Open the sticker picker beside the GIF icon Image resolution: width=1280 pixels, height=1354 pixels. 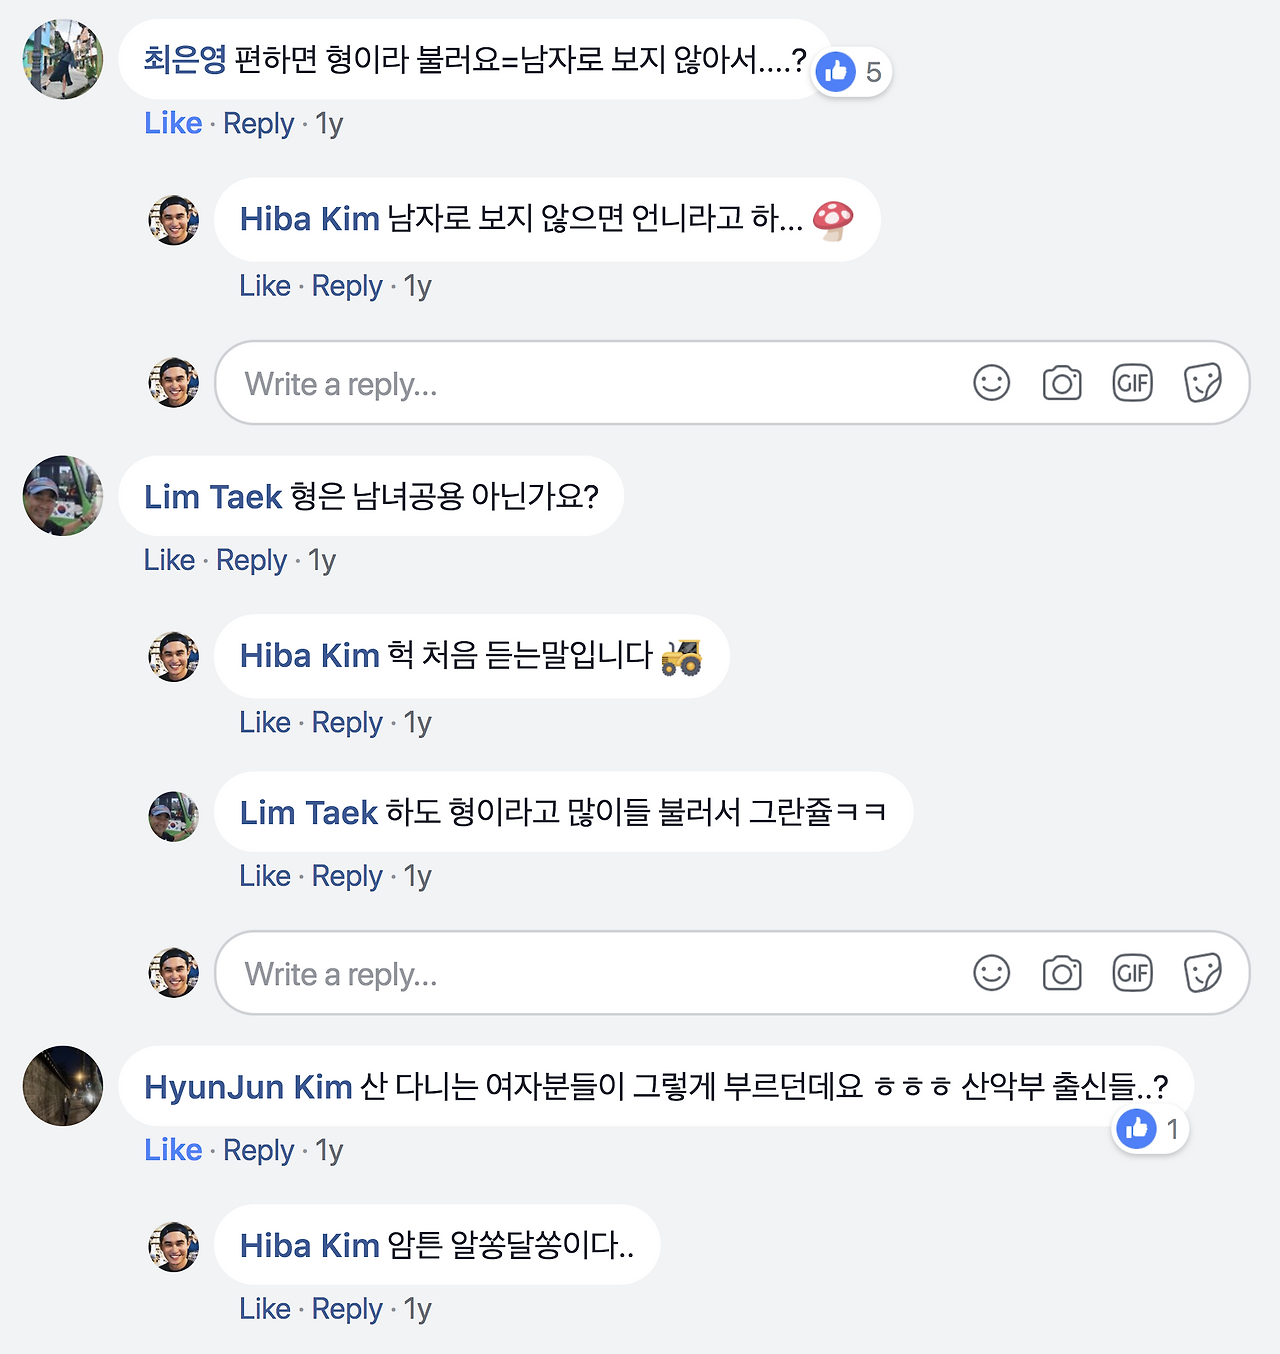1203,383
